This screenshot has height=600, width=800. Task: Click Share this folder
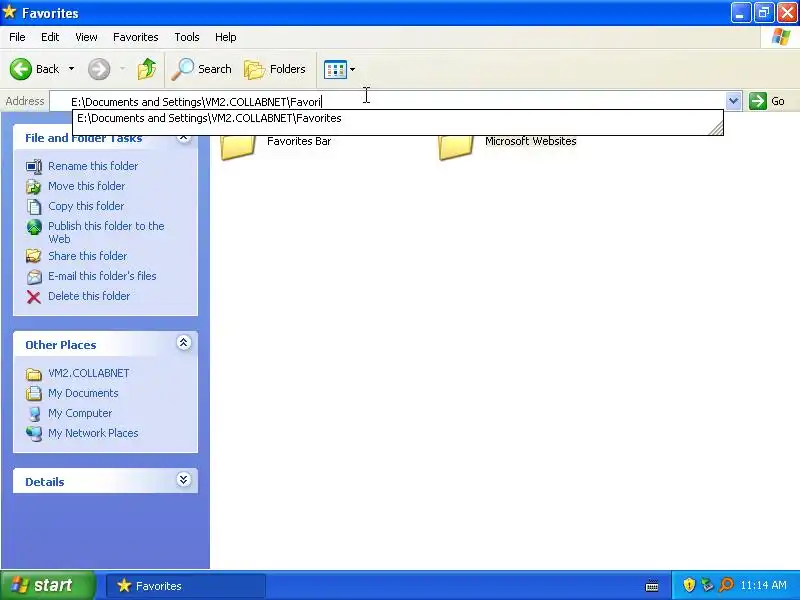tap(87, 256)
